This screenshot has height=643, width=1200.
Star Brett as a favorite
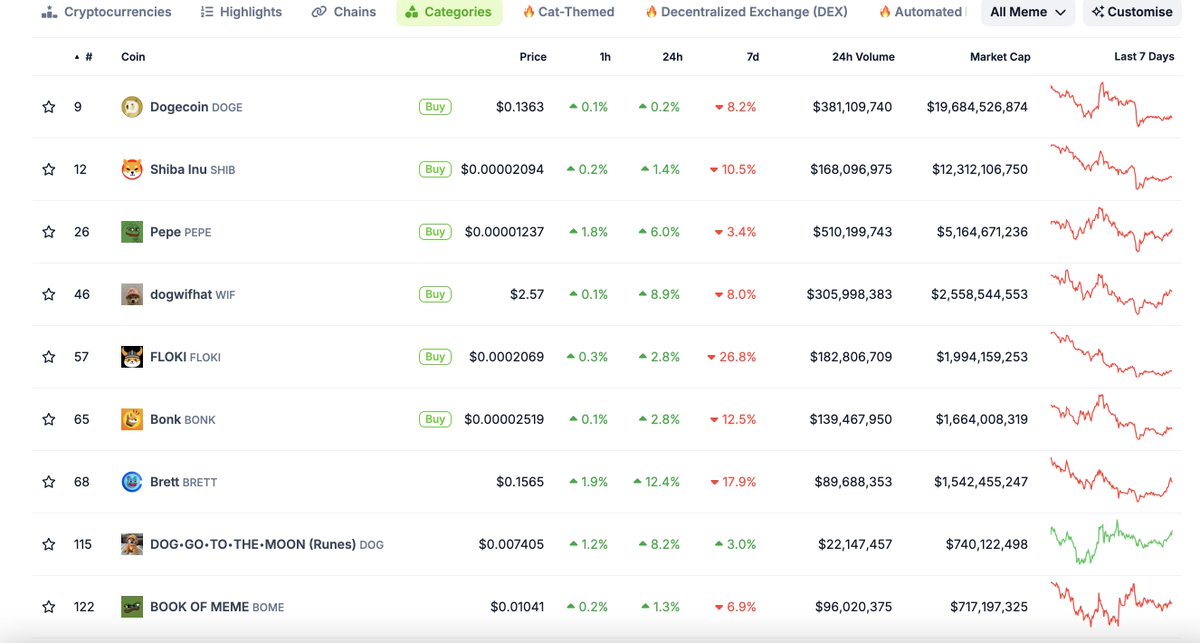(x=48, y=482)
